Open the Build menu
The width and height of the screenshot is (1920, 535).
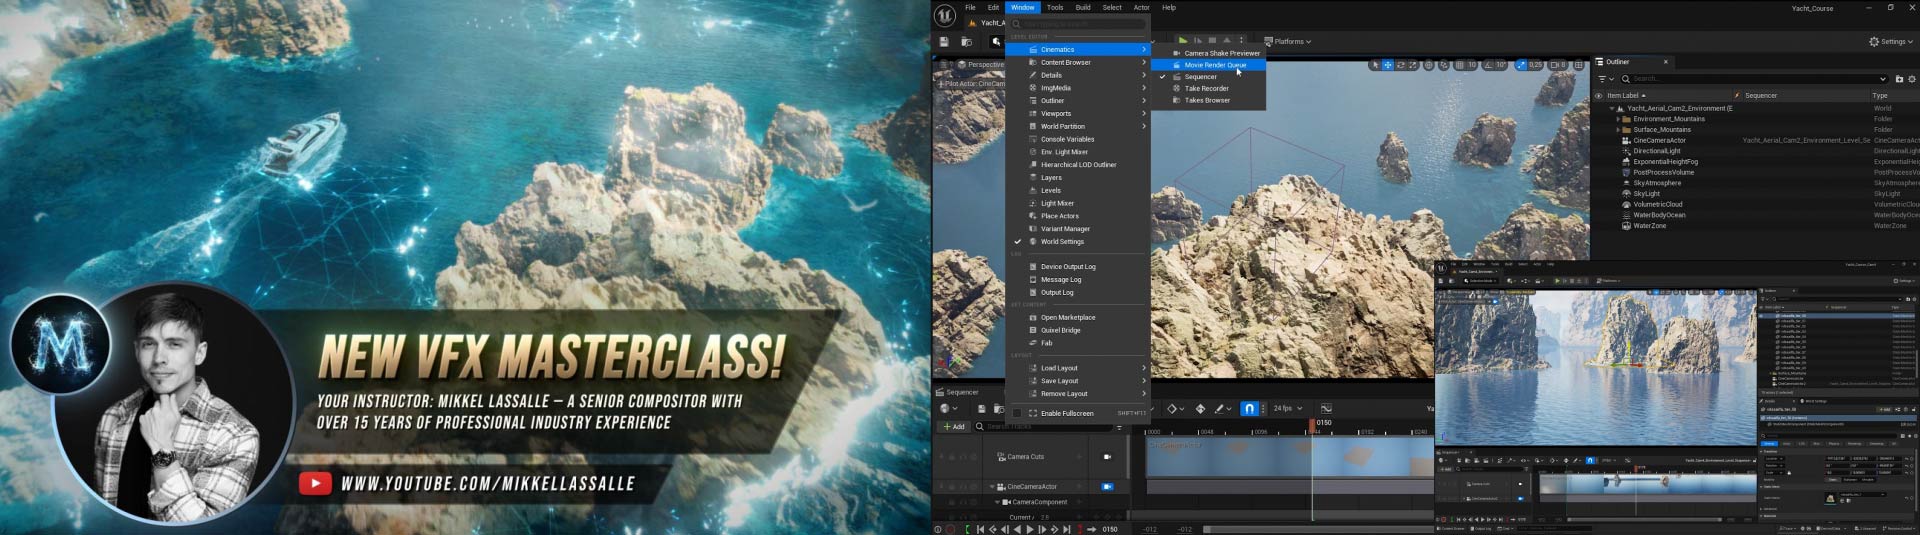click(1083, 7)
